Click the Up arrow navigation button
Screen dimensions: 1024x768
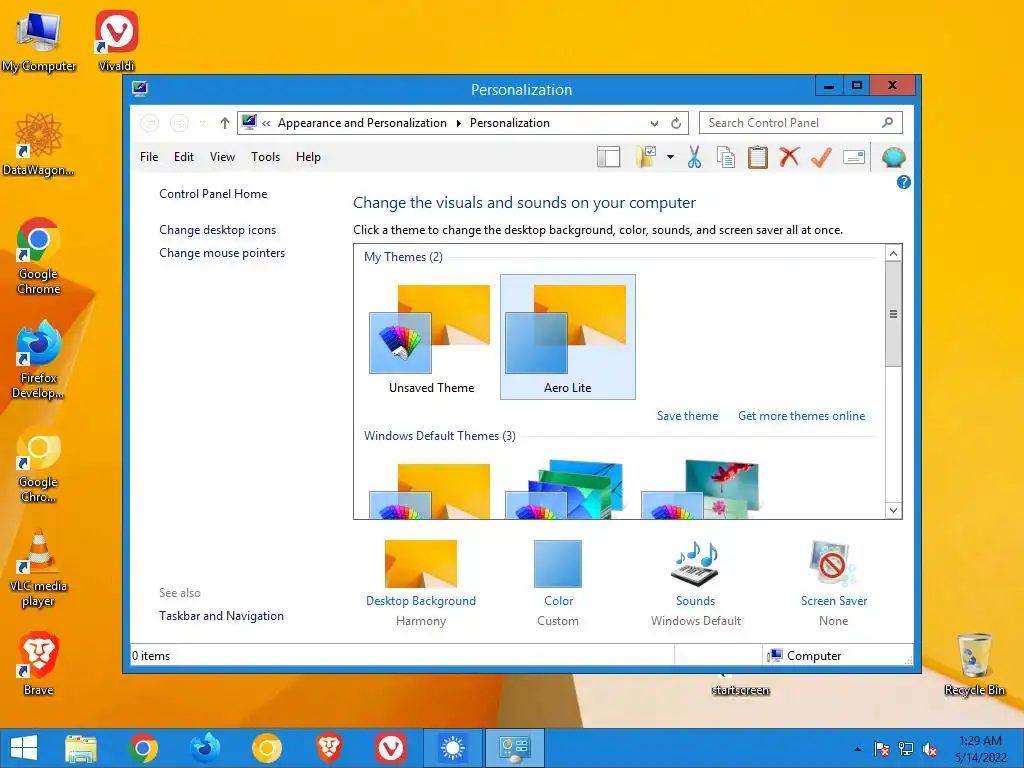225,123
